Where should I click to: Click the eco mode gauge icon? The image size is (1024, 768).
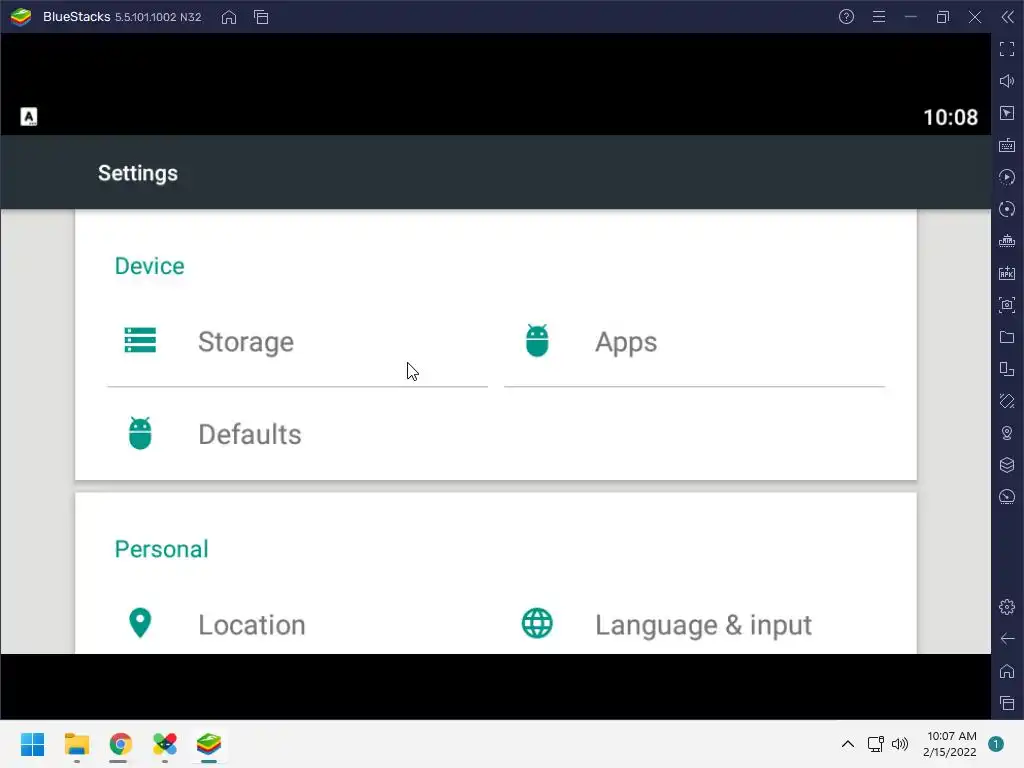pyautogui.click(x=1007, y=497)
